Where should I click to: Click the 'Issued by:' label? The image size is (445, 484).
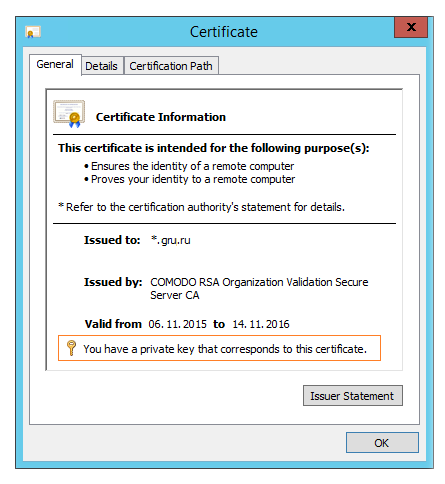pyautogui.click(x=113, y=282)
